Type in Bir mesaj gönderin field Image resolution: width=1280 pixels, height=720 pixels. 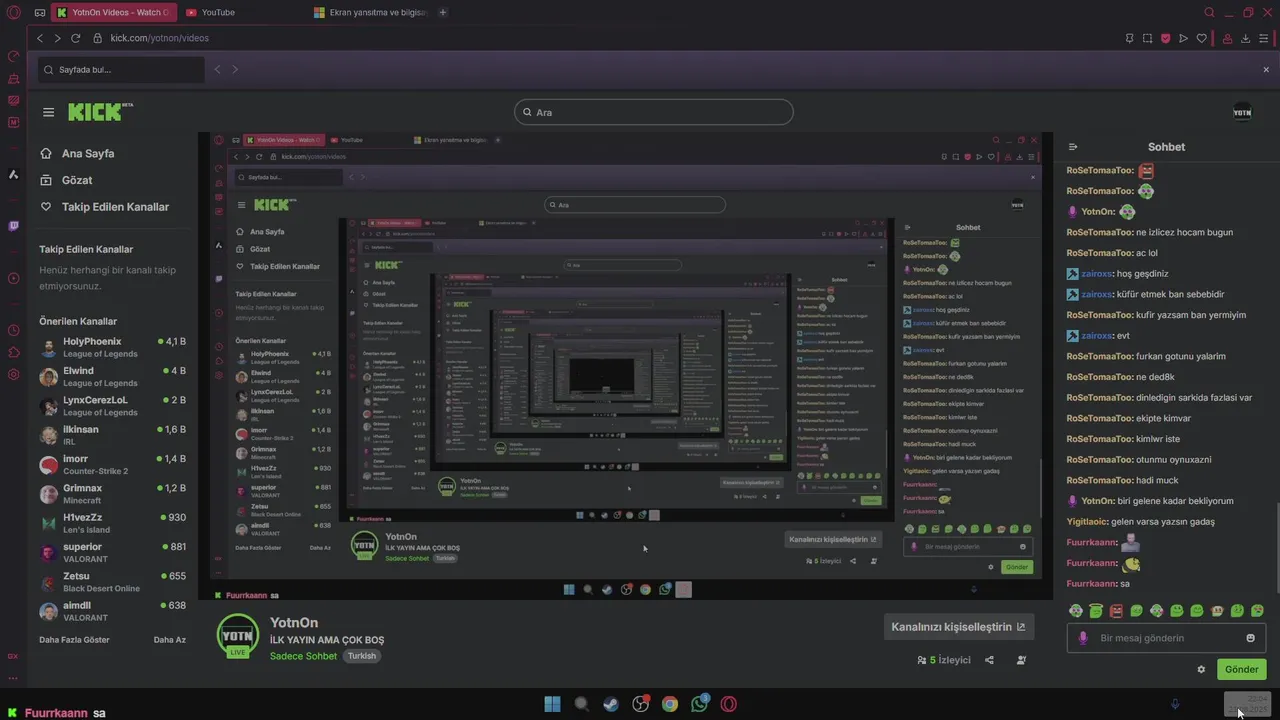click(x=1166, y=638)
